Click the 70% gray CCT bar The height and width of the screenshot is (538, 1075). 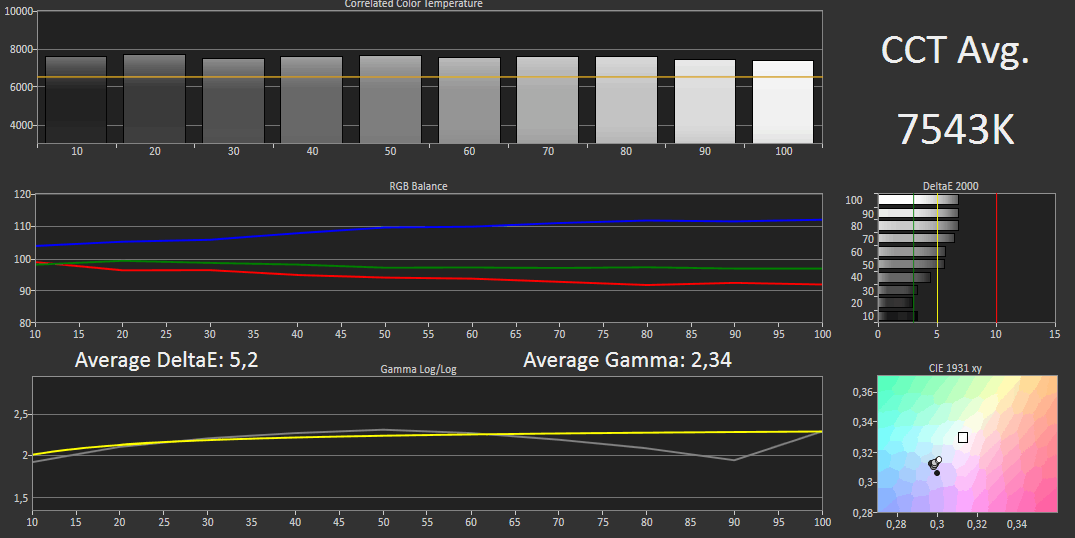coord(547,100)
